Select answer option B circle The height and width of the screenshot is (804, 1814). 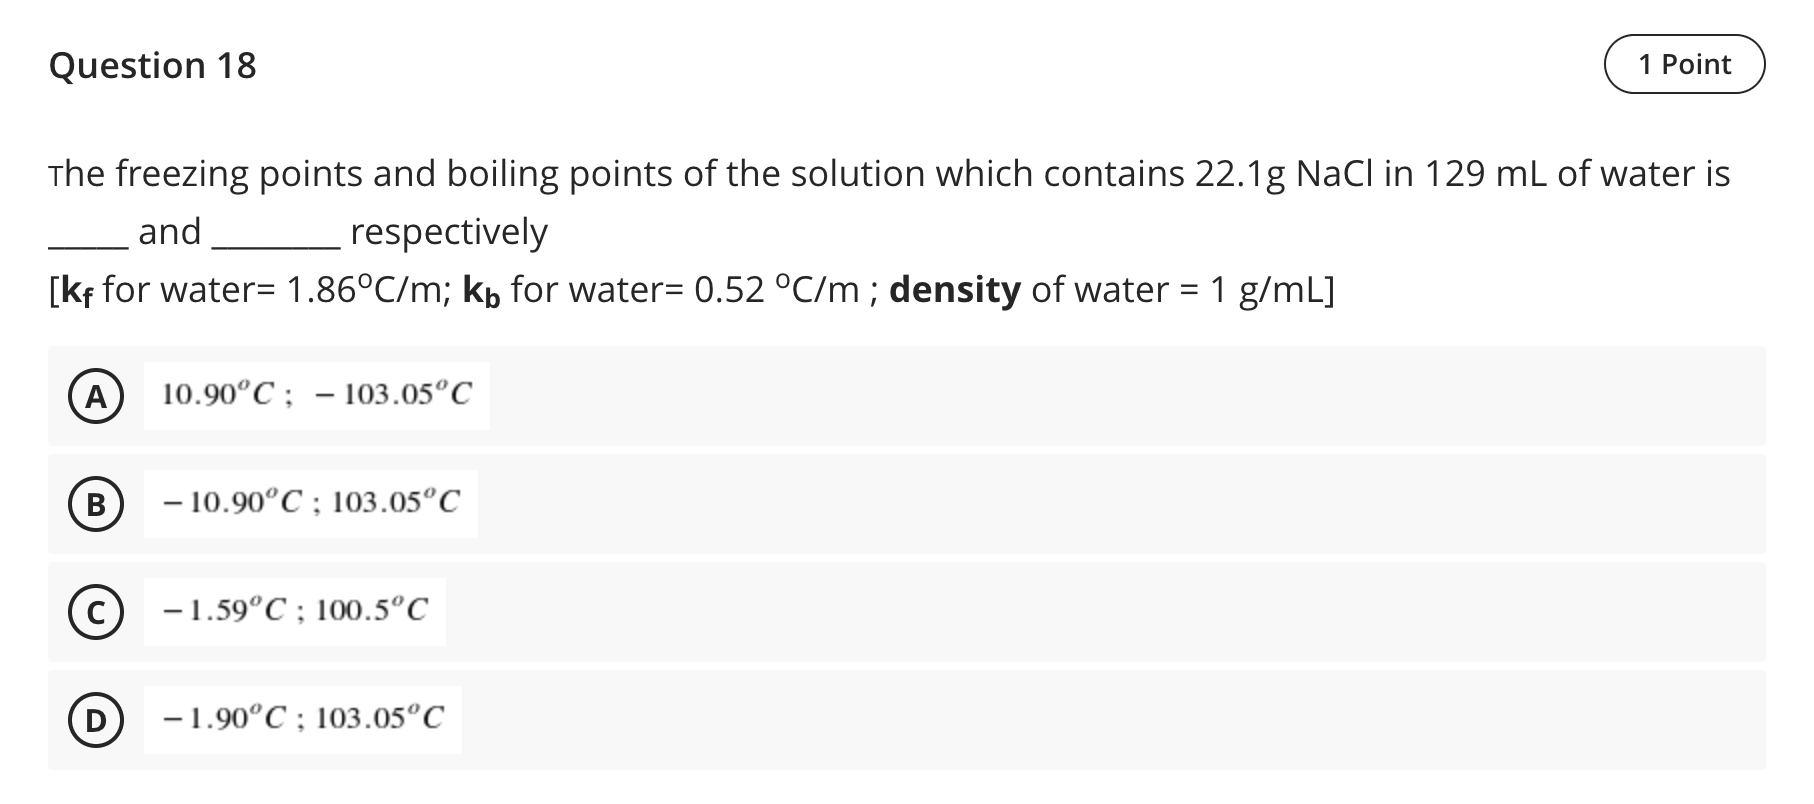pyautogui.click(x=95, y=505)
